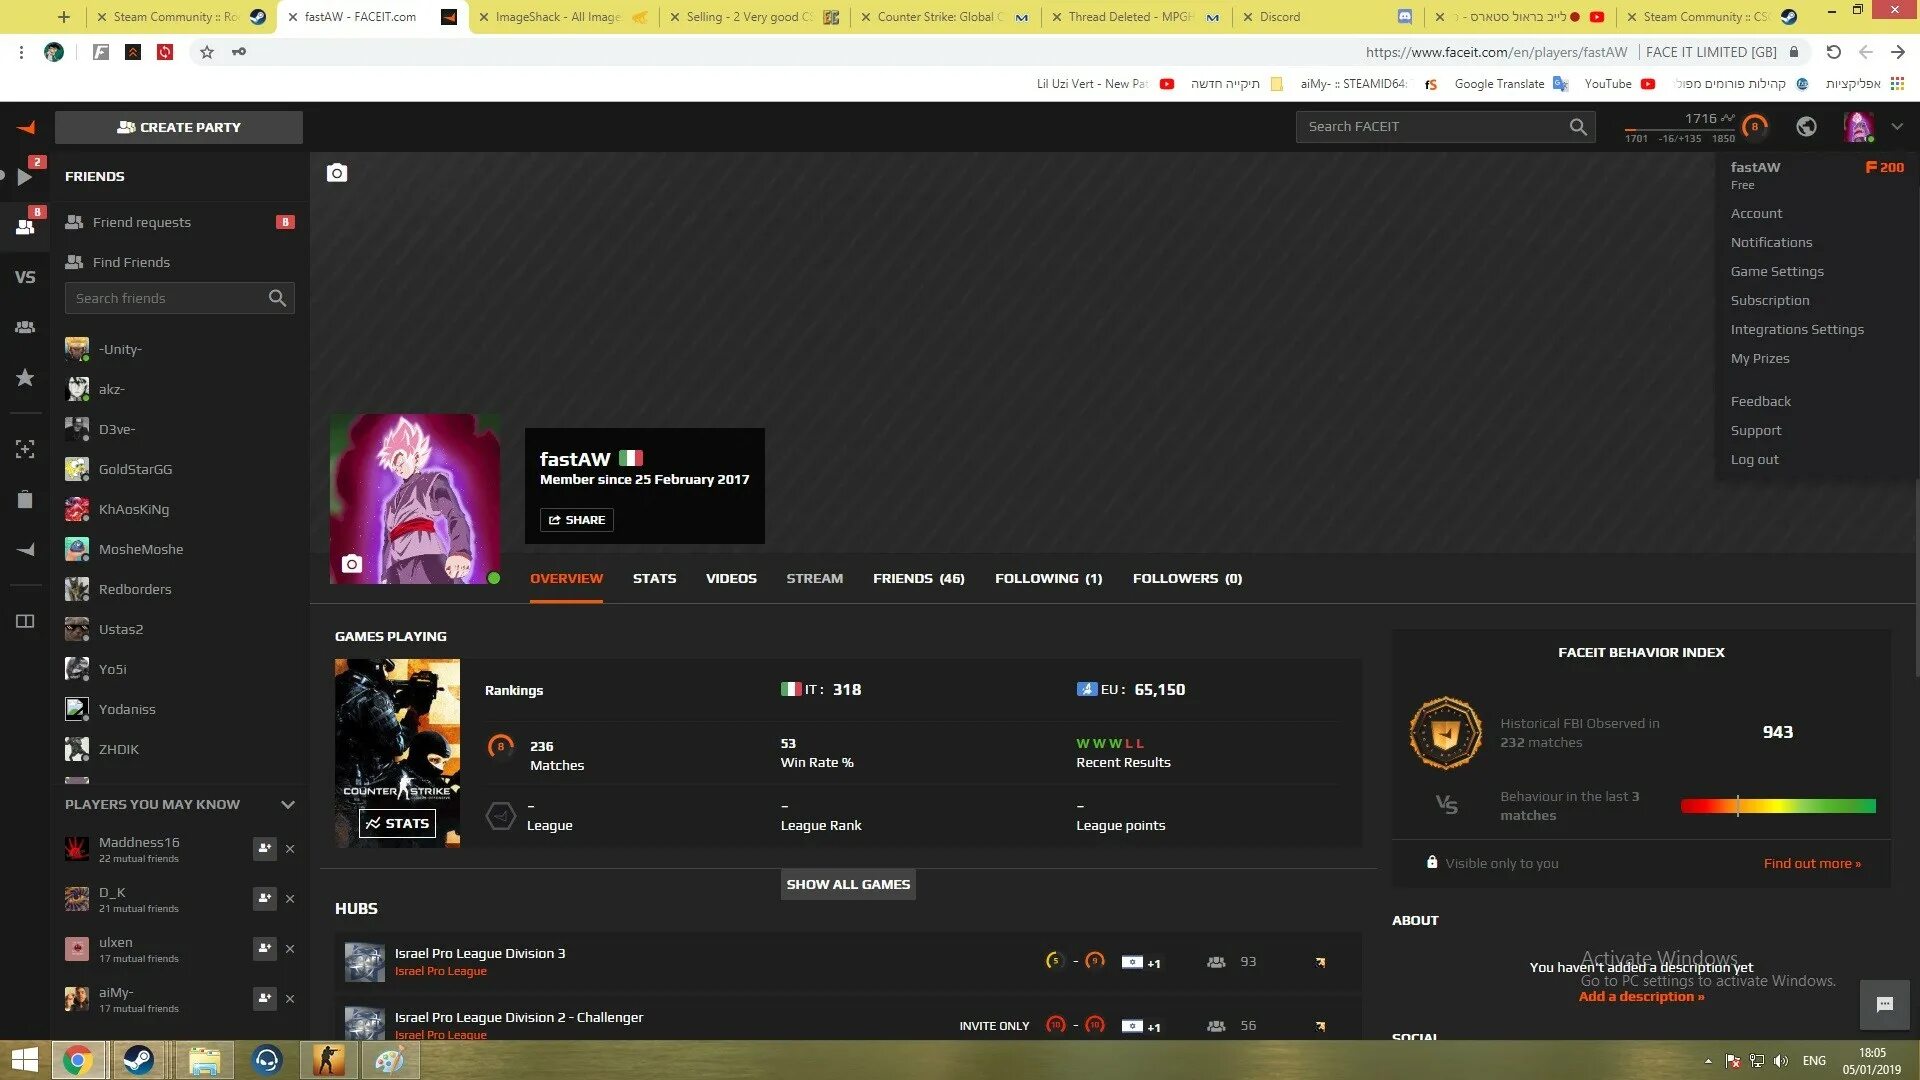Image resolution: width=1920 pixels, height=1080 pixels.
Task: Click the friends search magnifier icon
Action: 277,298
